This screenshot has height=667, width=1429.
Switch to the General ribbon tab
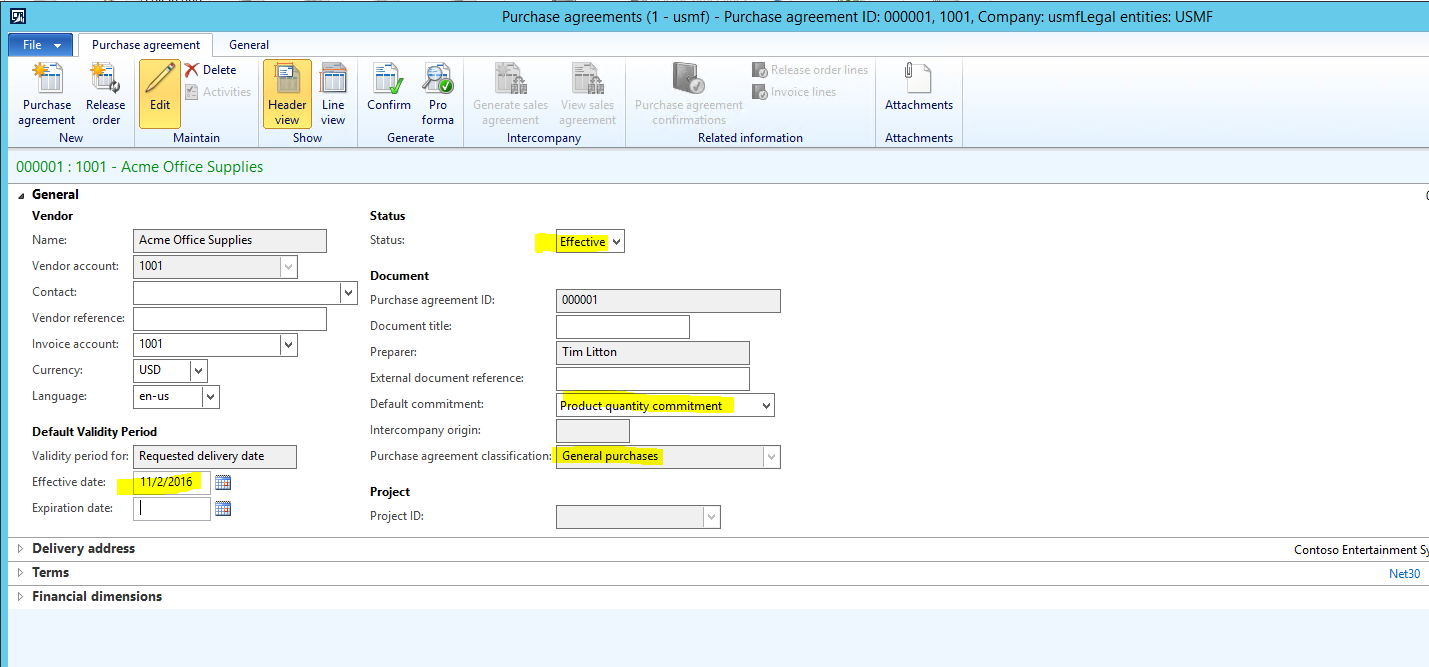tap(249, 45)
